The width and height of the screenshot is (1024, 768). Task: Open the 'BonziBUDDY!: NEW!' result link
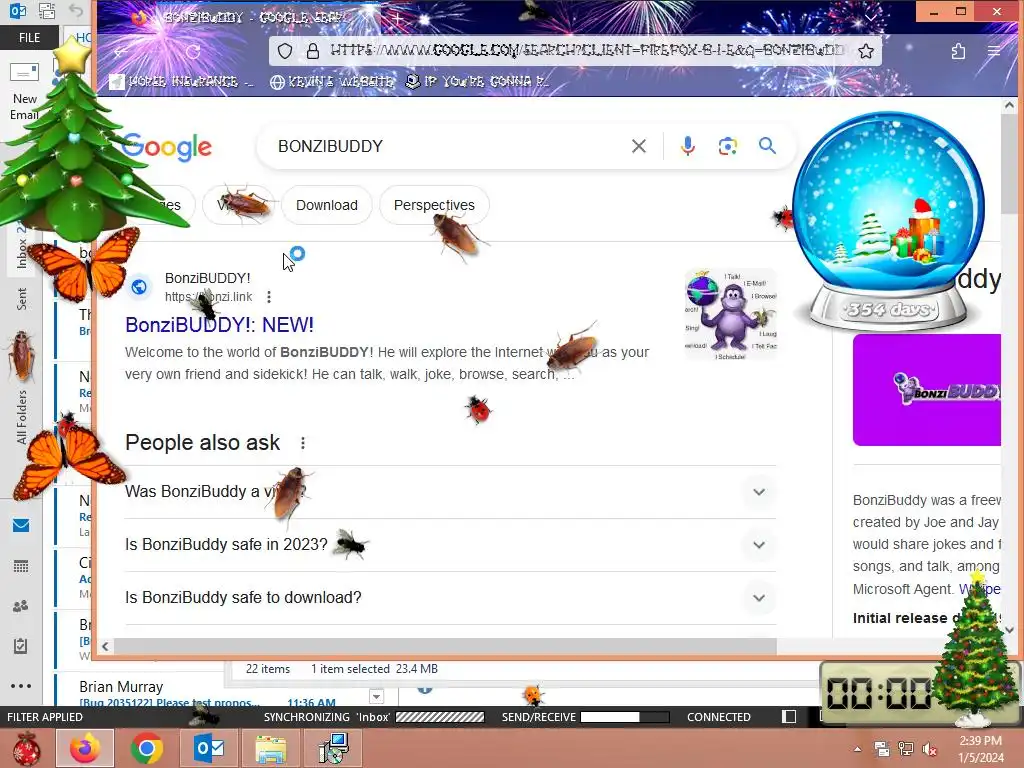coord(219,325)
